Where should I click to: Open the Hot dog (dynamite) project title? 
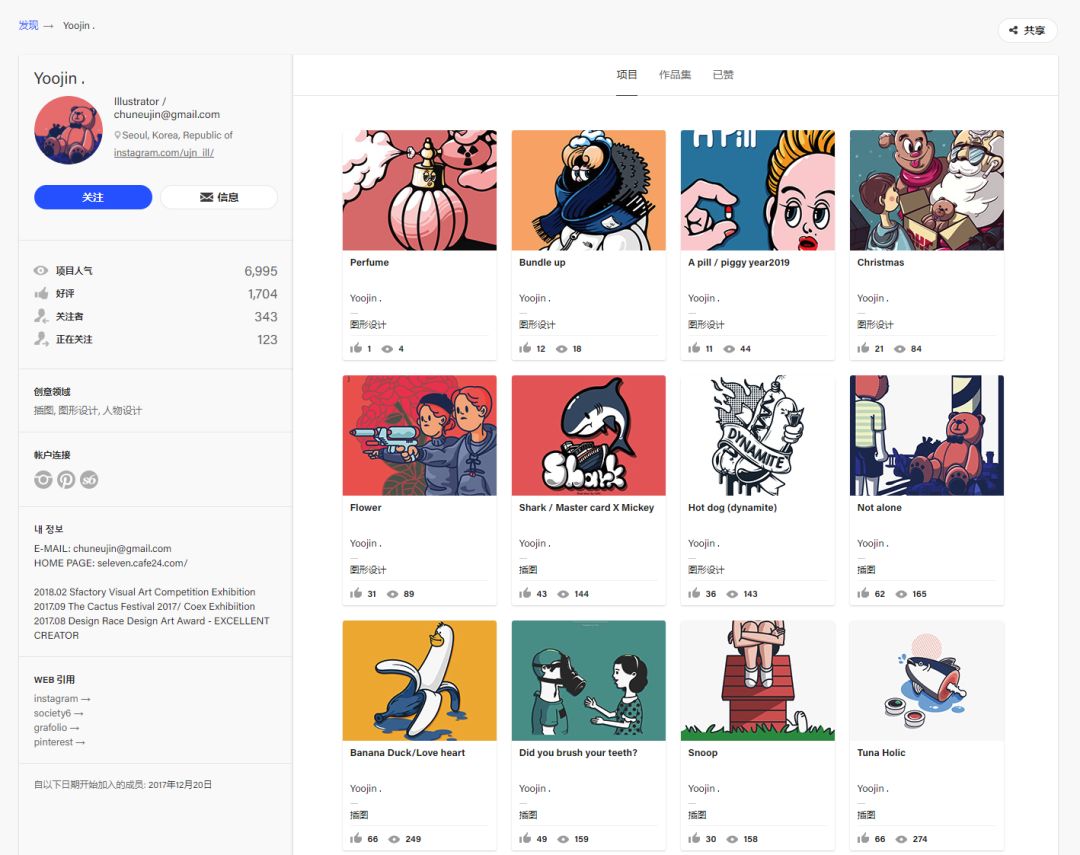[732, 508]
